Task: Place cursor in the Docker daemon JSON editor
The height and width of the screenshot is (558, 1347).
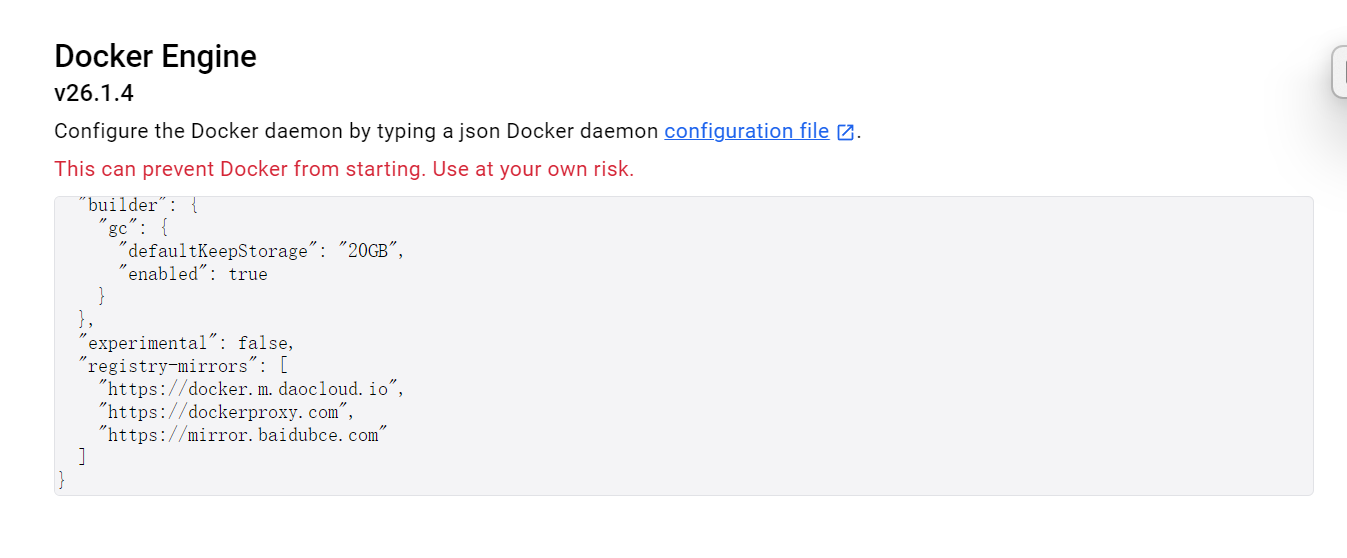Action: (x=683, y=345)
